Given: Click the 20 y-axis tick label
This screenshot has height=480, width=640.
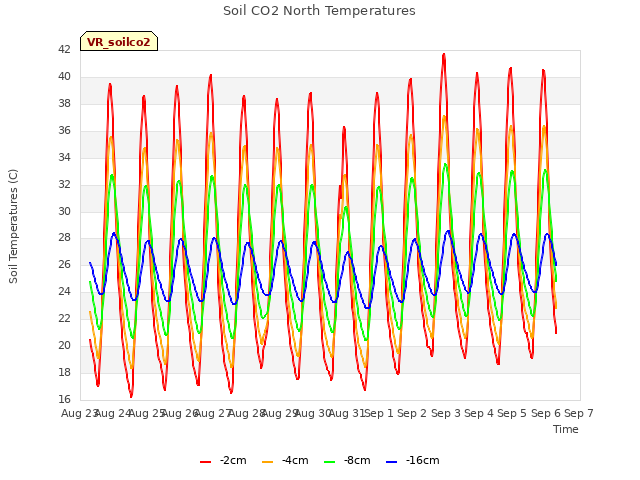Looking at the screenshot, I should tap(64, 345).
